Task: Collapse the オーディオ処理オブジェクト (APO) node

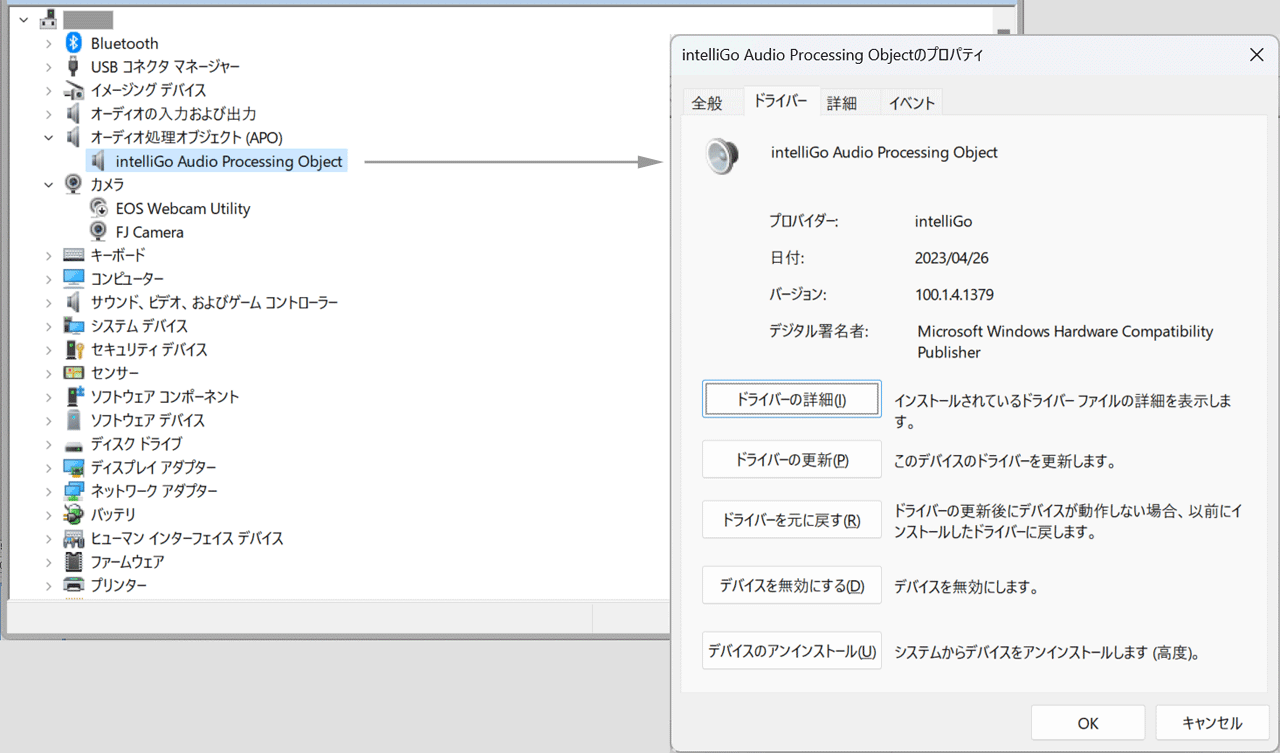Action: pyautogui.click(x=48, y=137)
